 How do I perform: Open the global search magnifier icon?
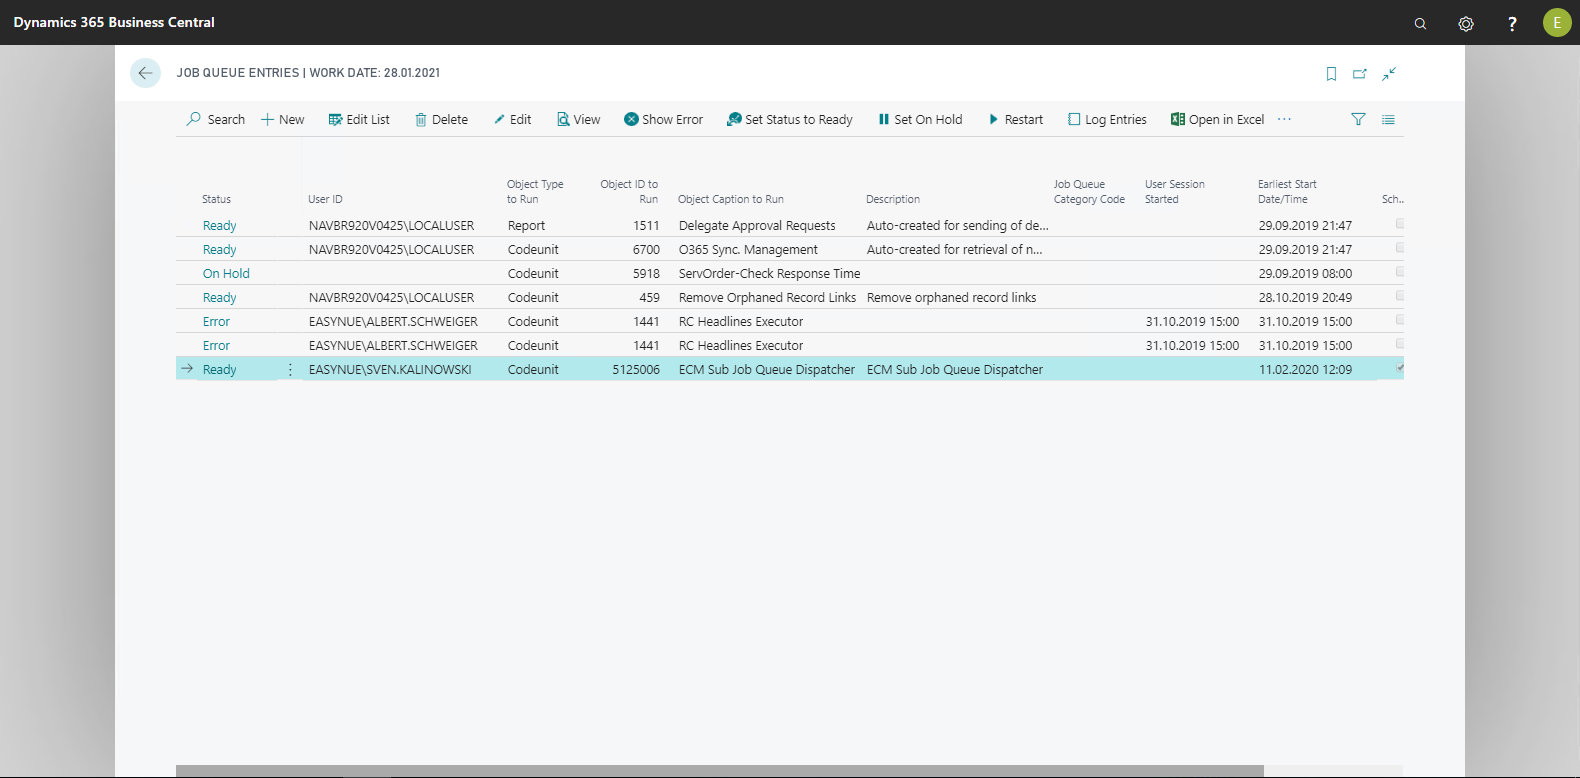coord(1420,23)
